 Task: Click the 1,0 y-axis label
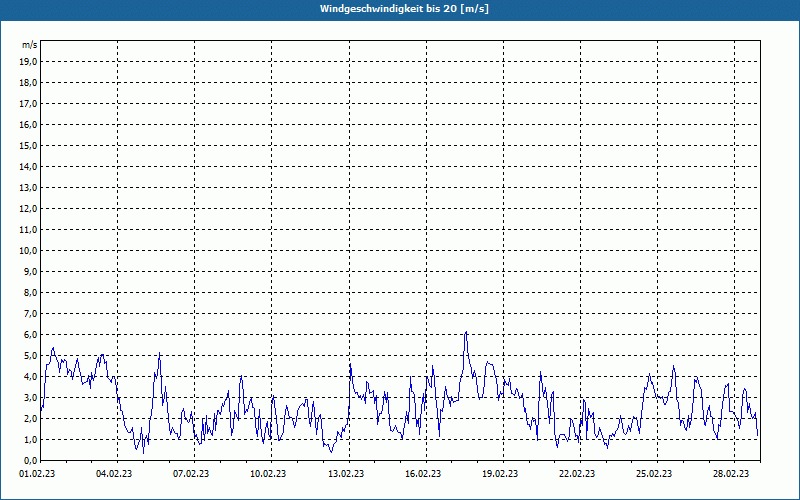click(x=30, y=439)
